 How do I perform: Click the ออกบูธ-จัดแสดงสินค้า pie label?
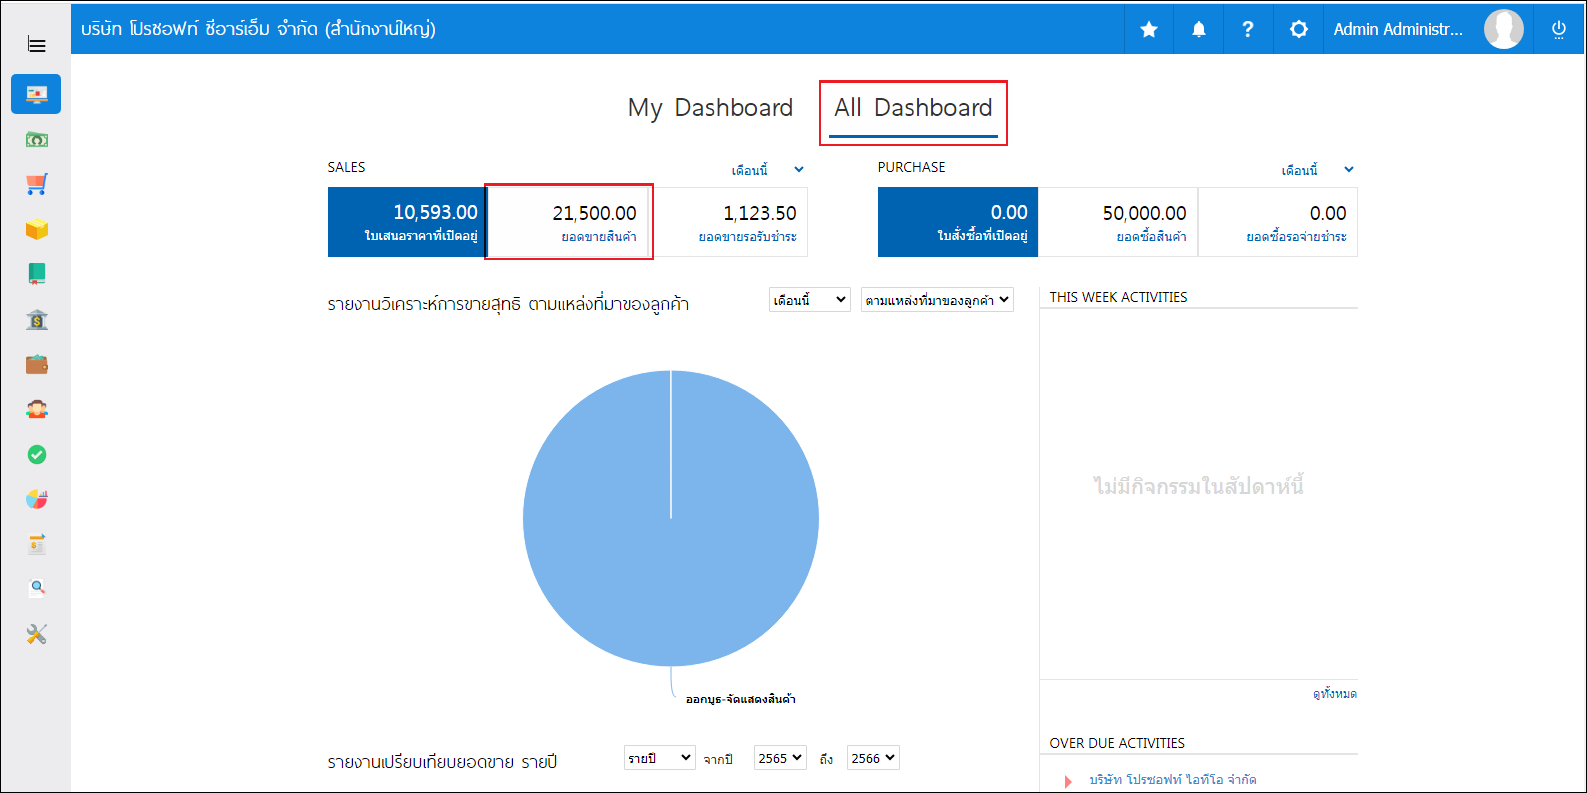(x=741, y=699)
